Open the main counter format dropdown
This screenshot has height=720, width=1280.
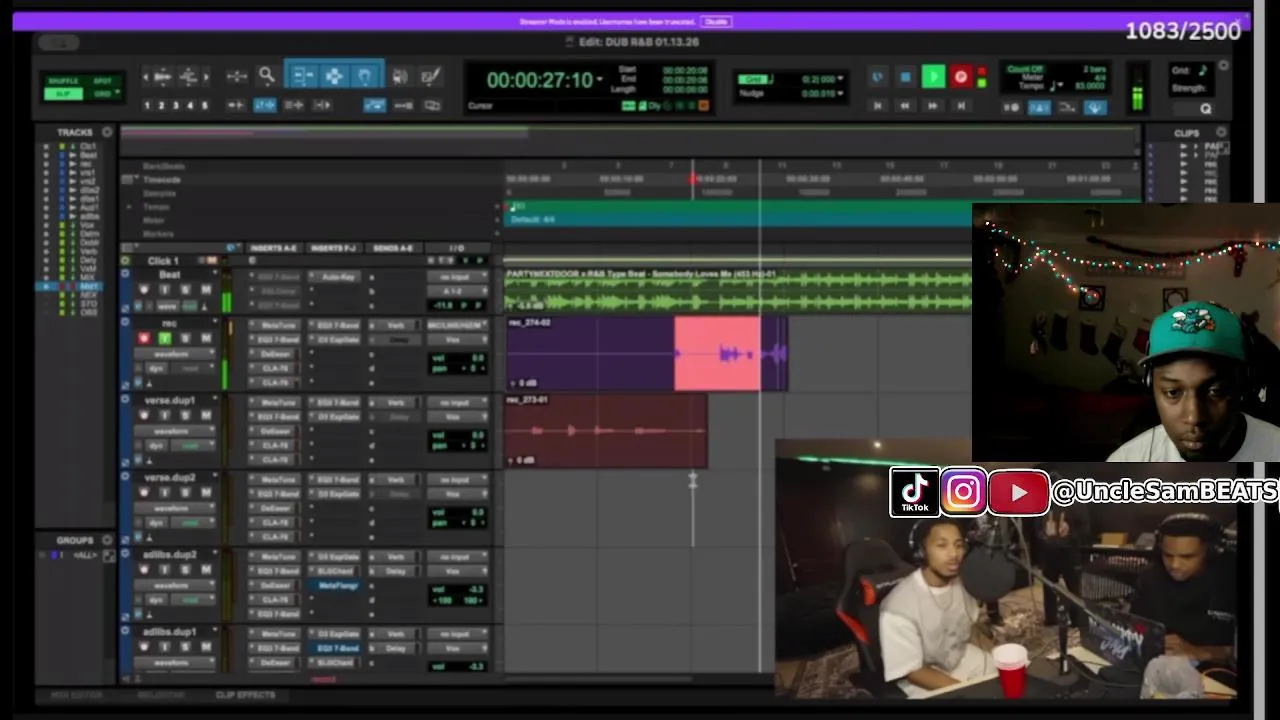tap(600, 80)
